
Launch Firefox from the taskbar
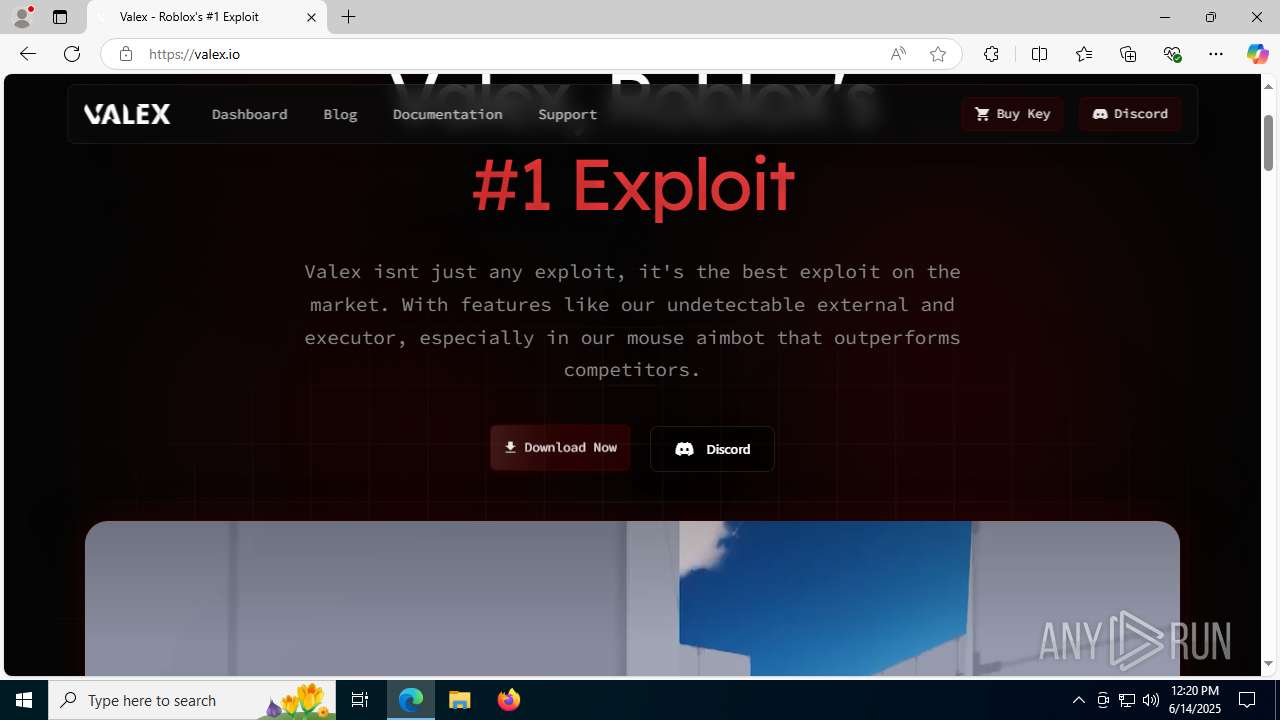click(x=508, y=700)
